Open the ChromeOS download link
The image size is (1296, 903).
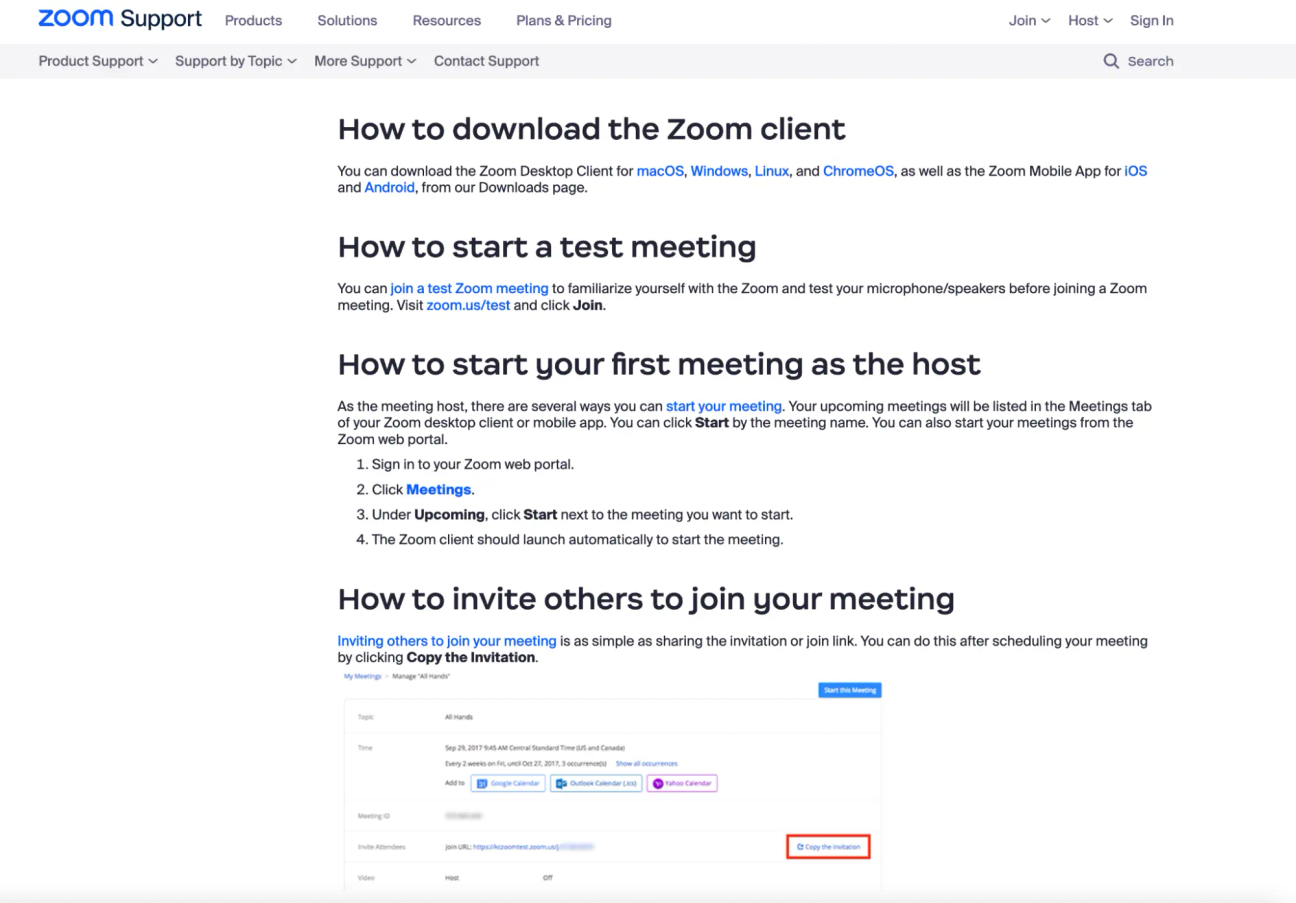[859, 171]
